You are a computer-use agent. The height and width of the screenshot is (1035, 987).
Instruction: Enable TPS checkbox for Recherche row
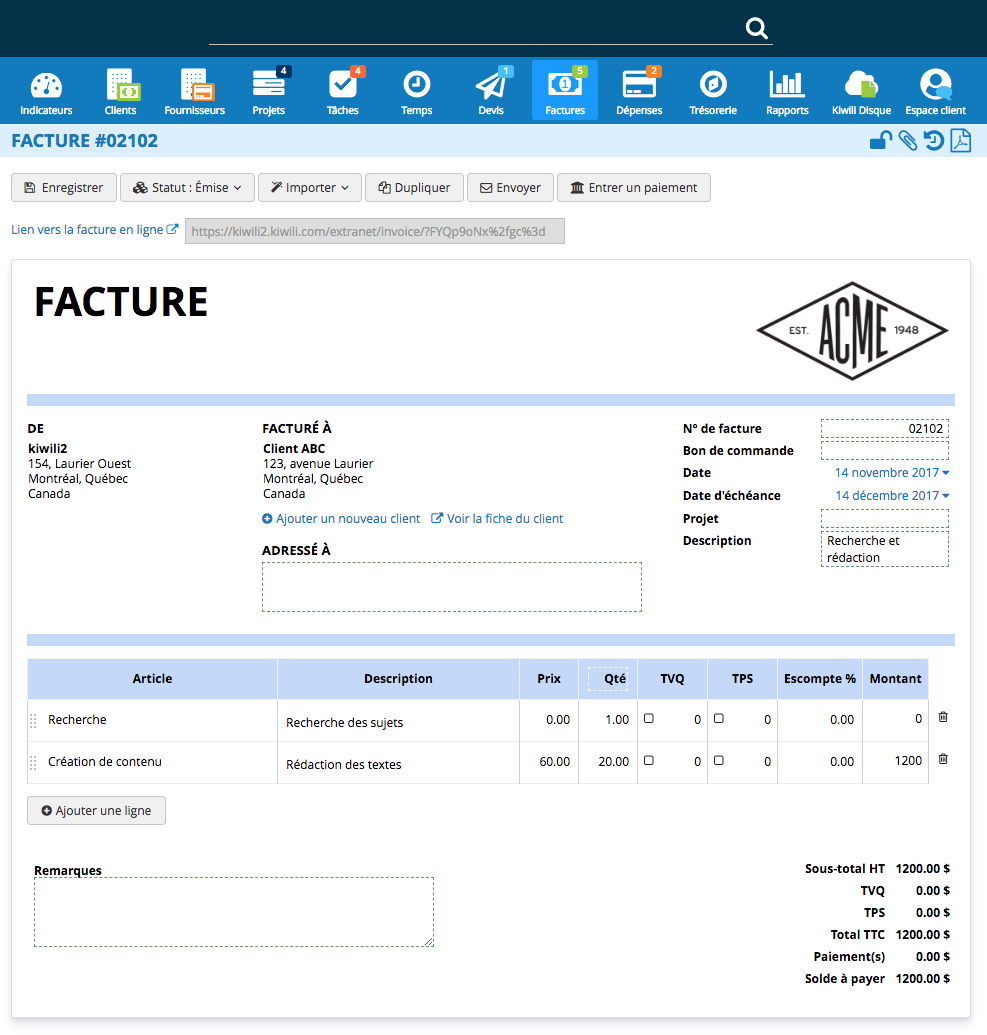pos(718,718)
